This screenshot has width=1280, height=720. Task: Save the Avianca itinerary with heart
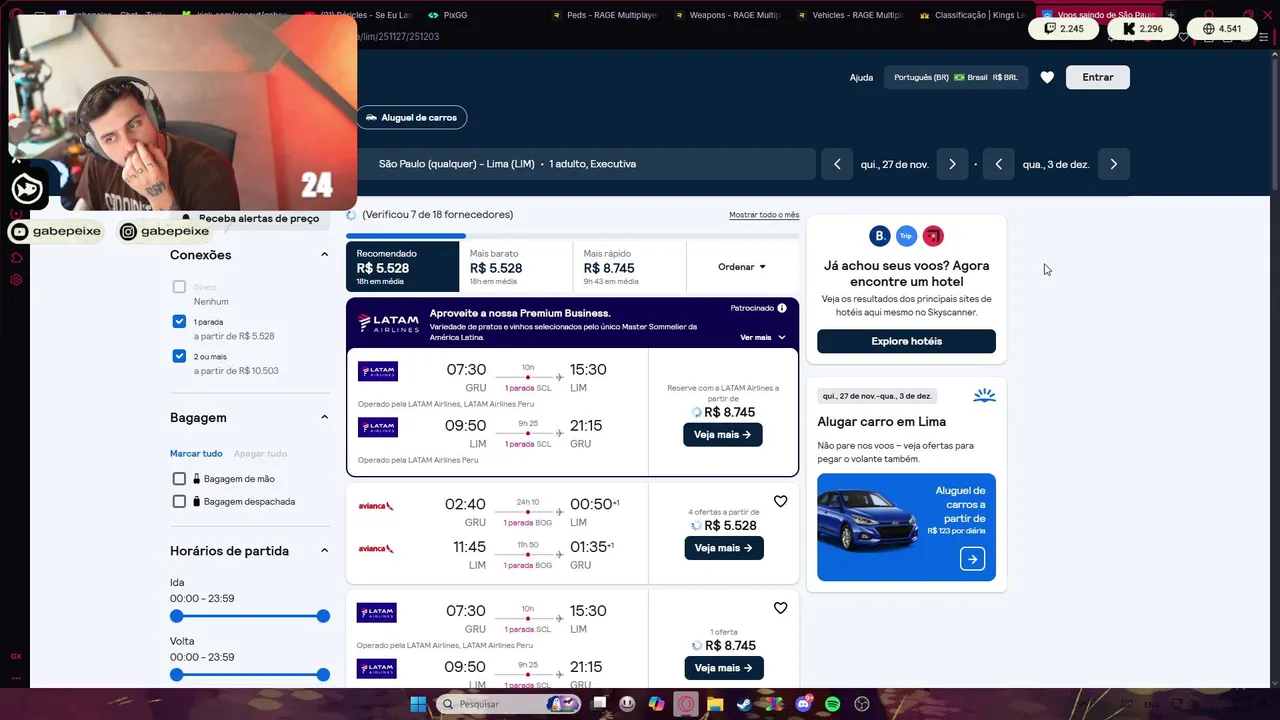(x=781, y=501)
